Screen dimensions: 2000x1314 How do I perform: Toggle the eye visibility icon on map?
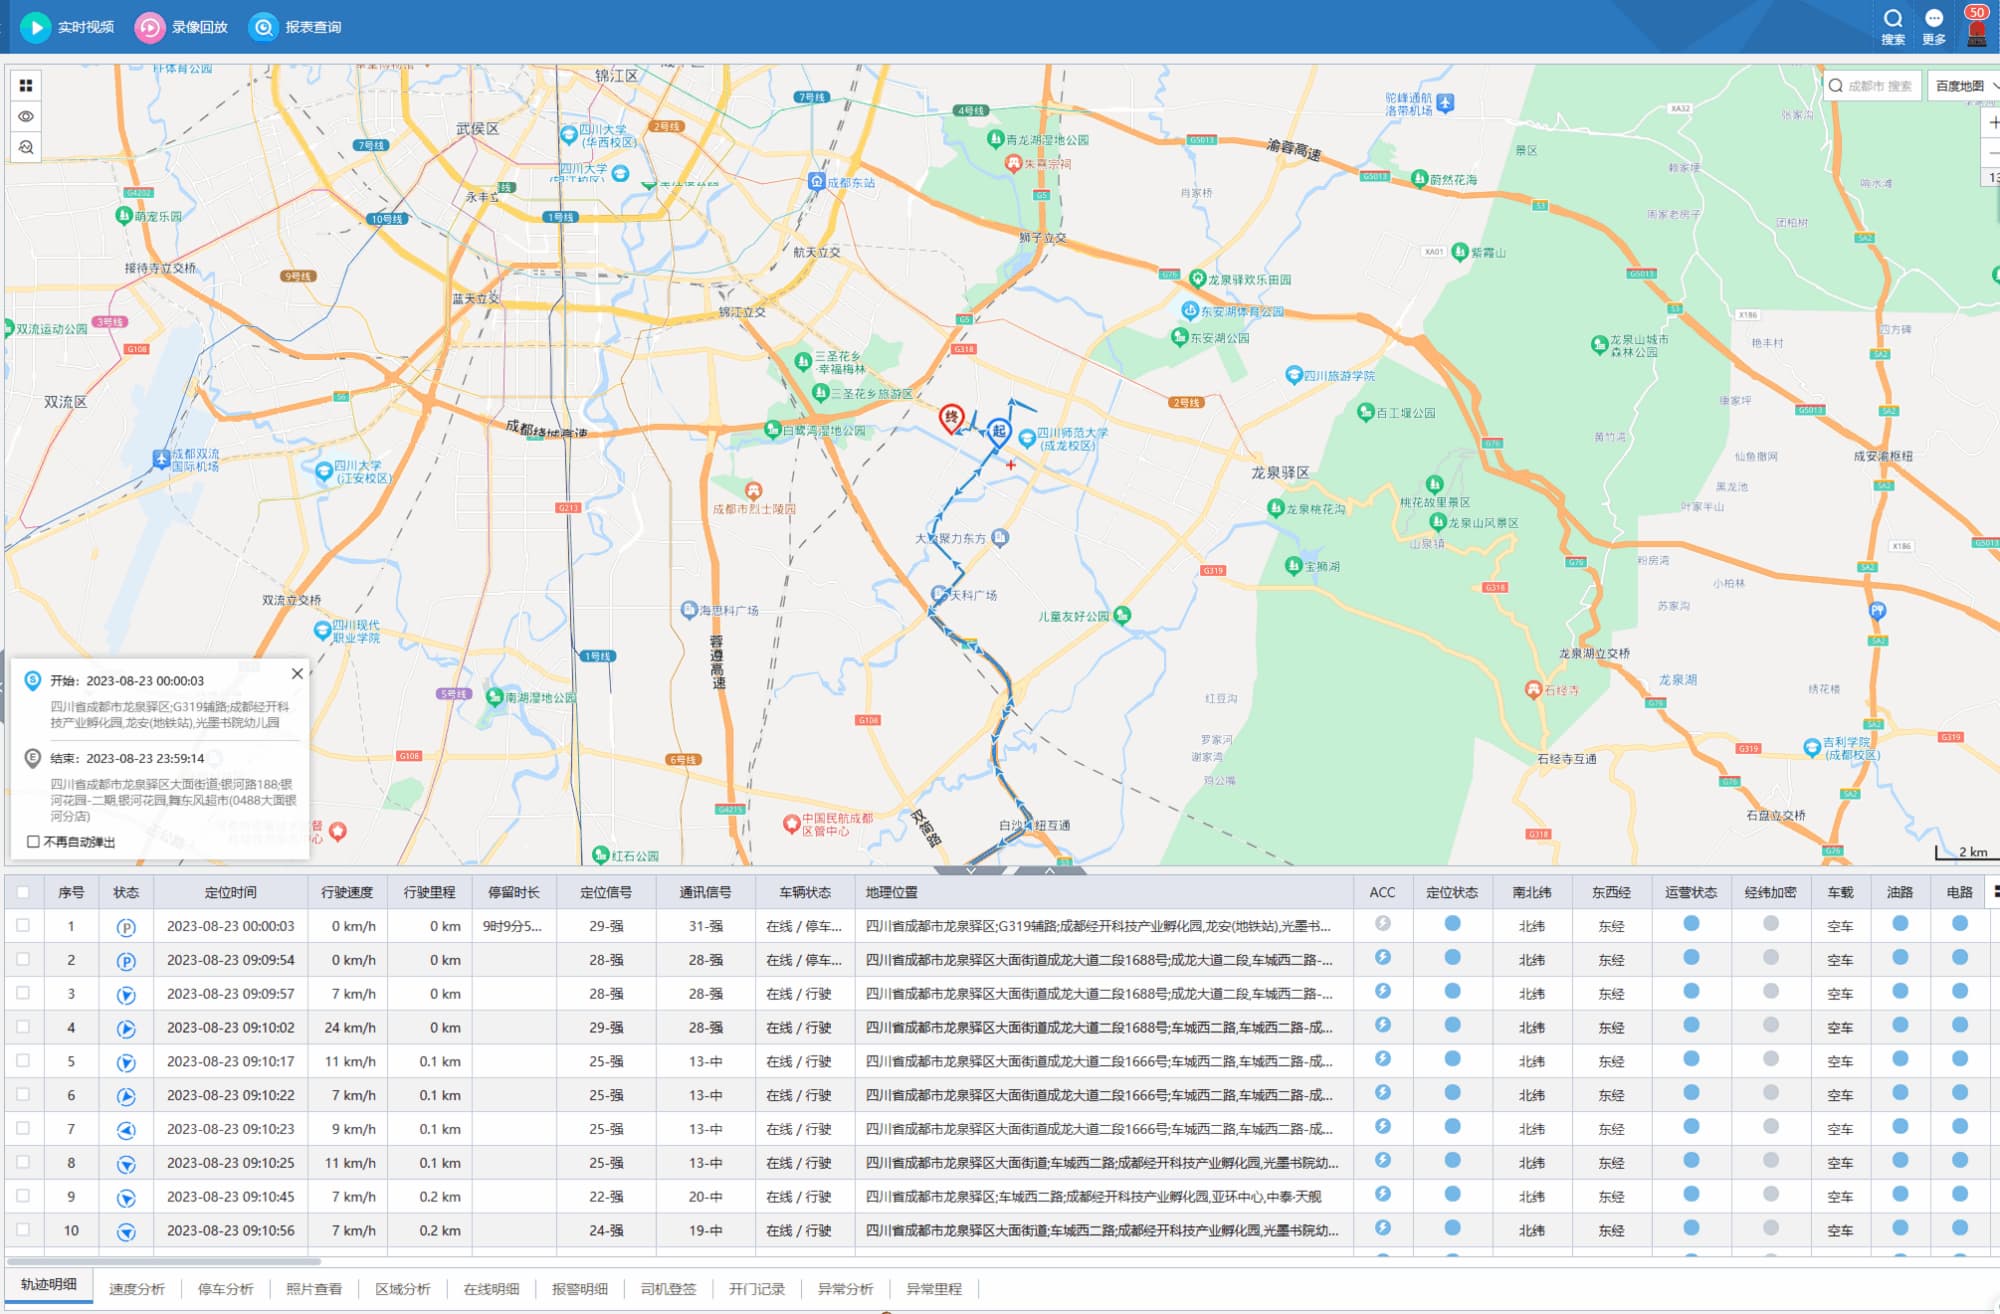tap(26, 116)
